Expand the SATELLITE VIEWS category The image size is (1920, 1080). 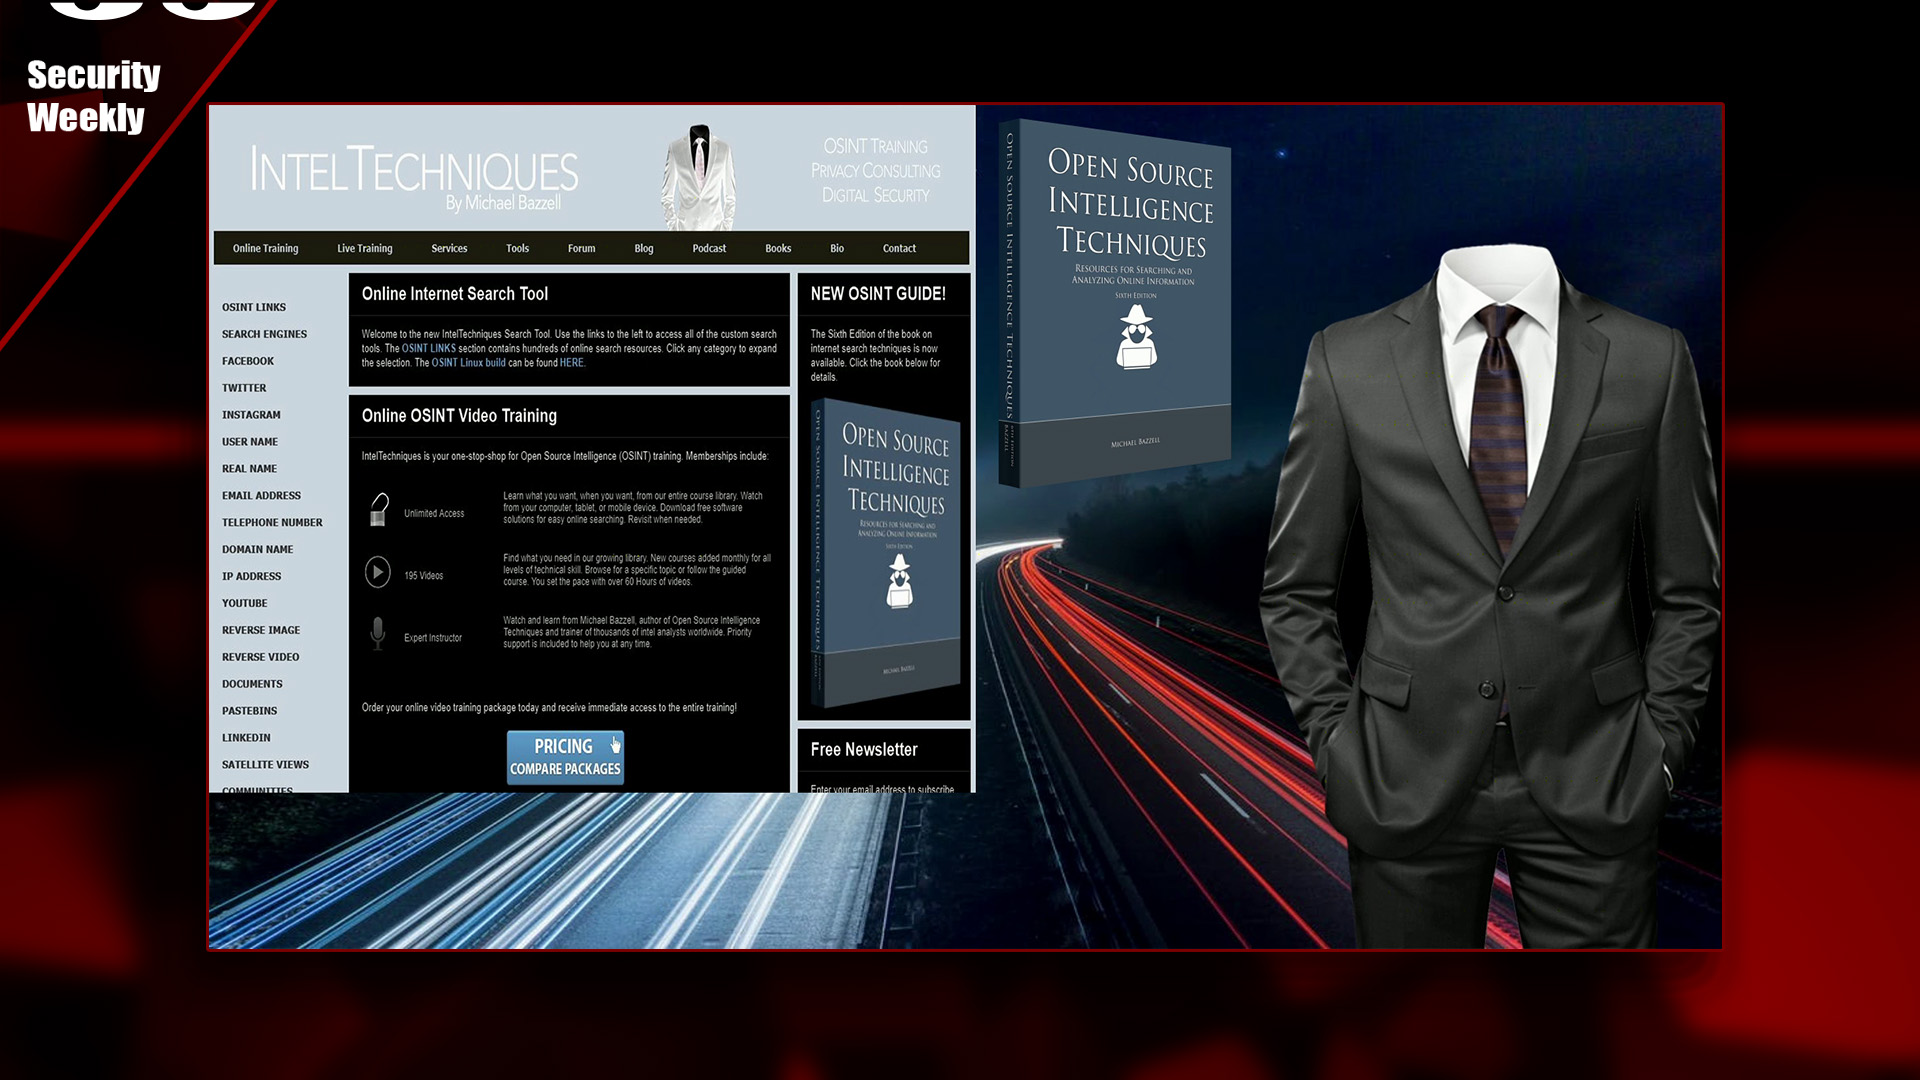265,764
